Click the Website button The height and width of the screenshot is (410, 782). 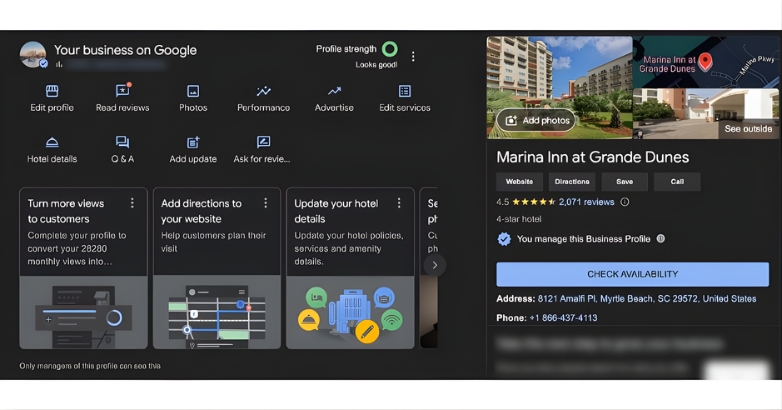(519, 182)
